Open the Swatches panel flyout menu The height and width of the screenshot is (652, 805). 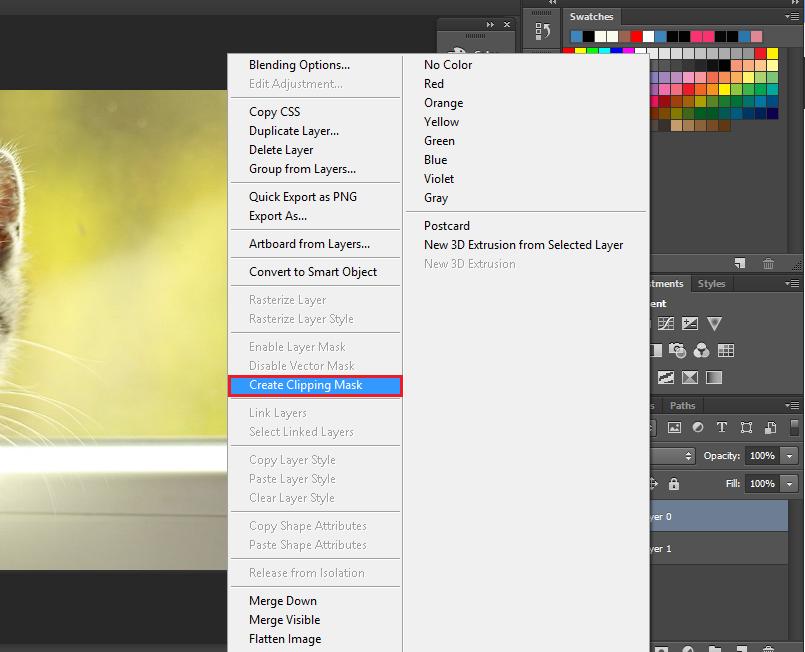tap(795, 17)
